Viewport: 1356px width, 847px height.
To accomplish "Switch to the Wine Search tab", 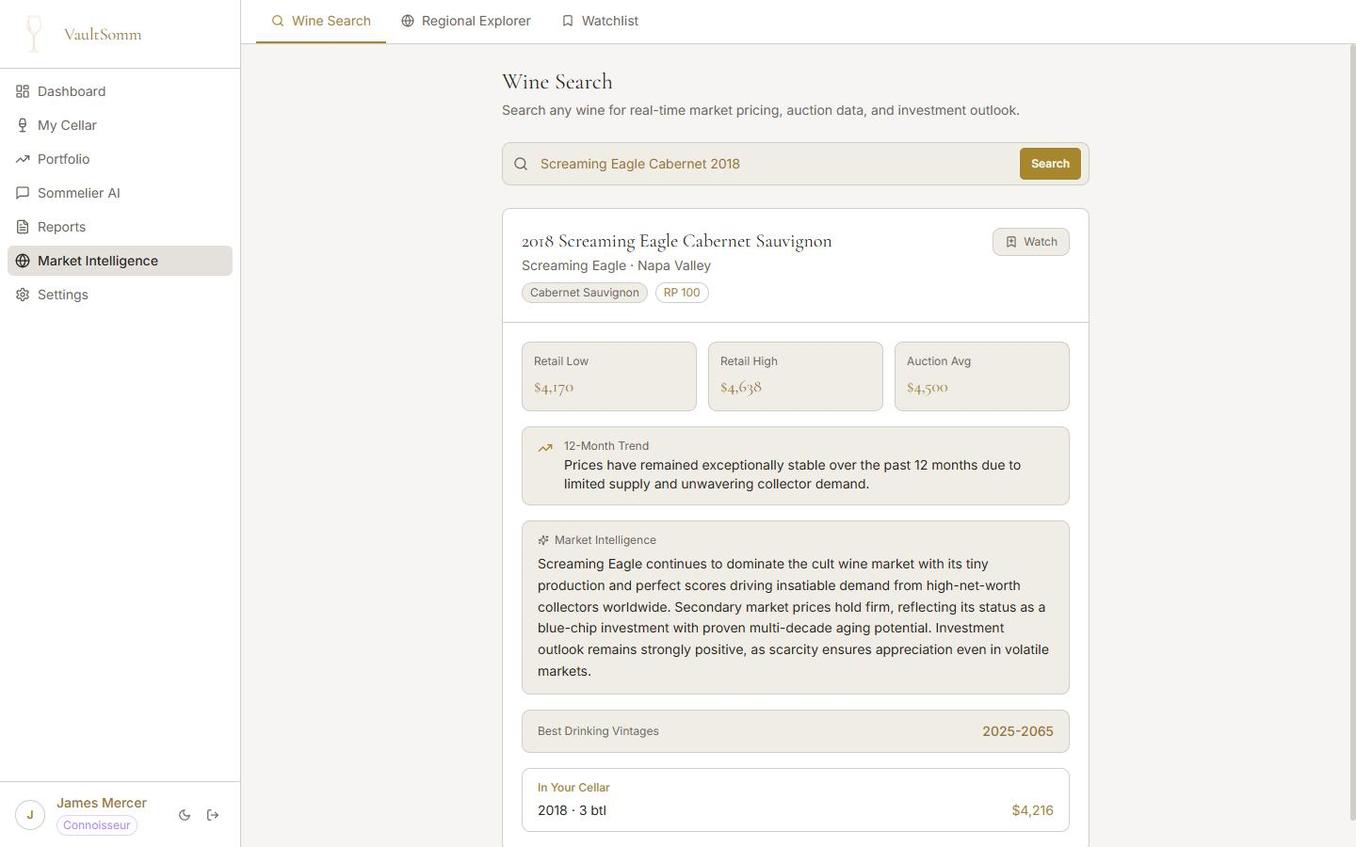I will pyautogui.click(x=321, y=21).
